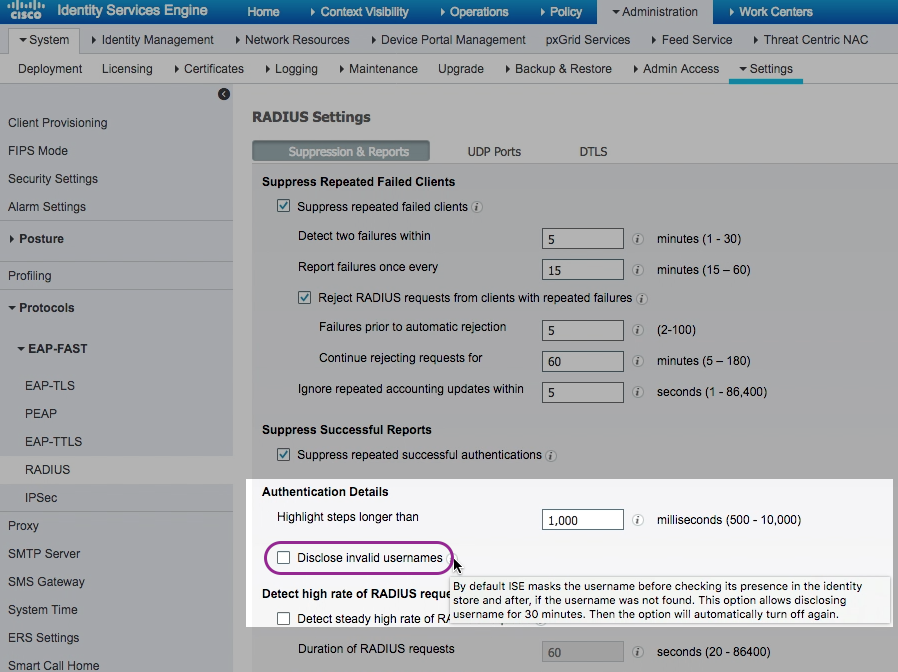Open Profiling settings
Image resolution: width=898 pixels, height=672 pixels.
pos(30,276)
